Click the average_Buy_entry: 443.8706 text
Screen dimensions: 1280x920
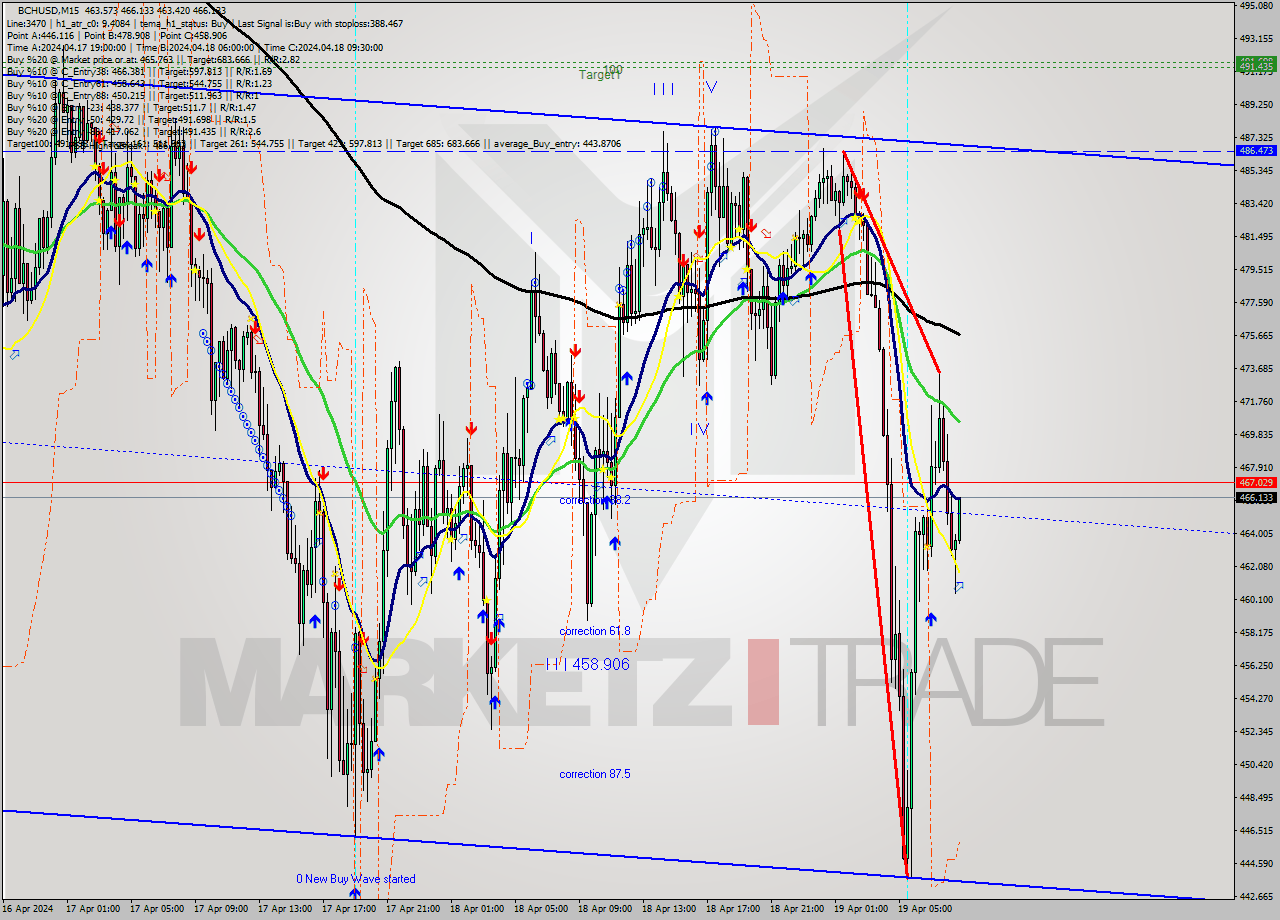click(556, 144)
